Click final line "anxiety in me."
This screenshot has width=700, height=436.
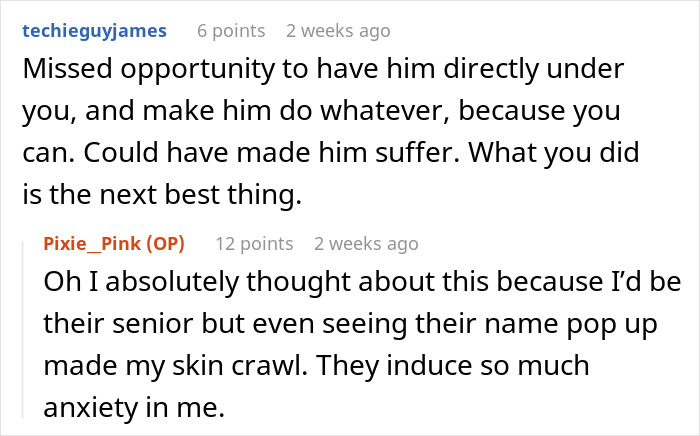(134, 407)
